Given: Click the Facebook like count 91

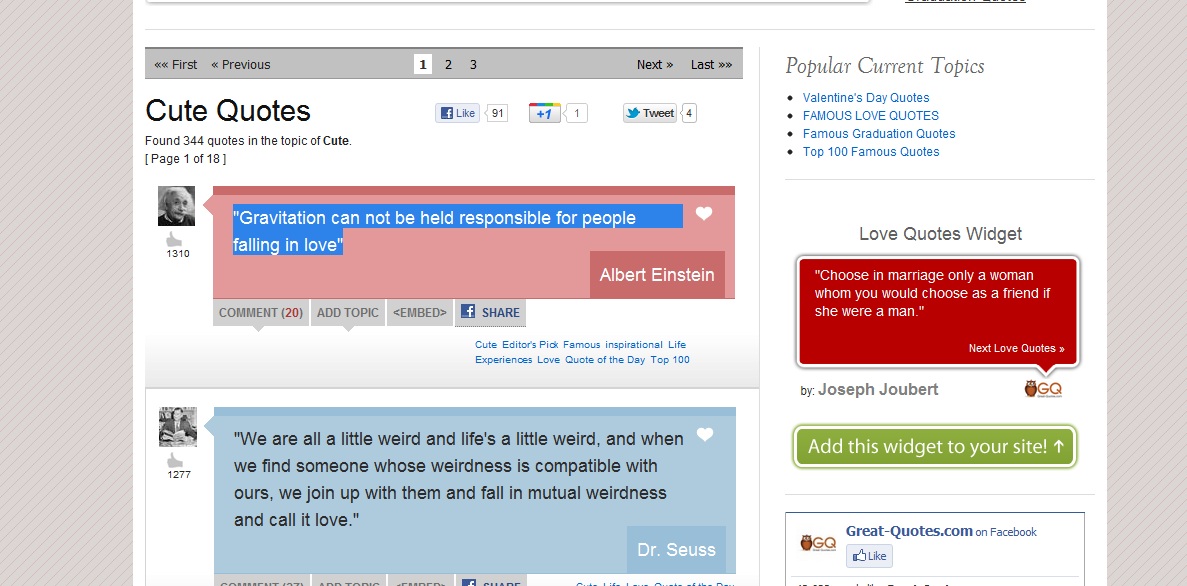Looking at the screenshot, I should [x=497, y=114].
